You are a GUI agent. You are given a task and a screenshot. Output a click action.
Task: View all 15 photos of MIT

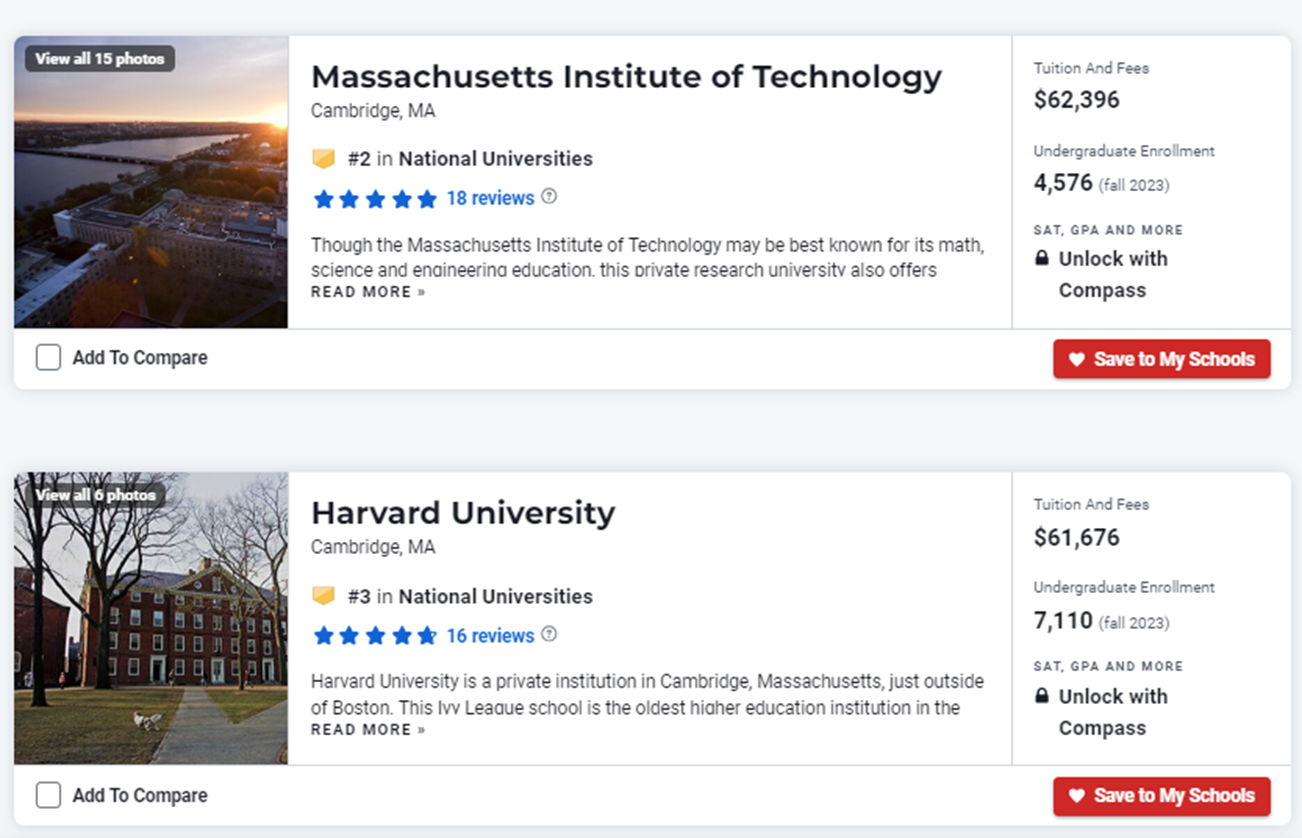[100, 59]
